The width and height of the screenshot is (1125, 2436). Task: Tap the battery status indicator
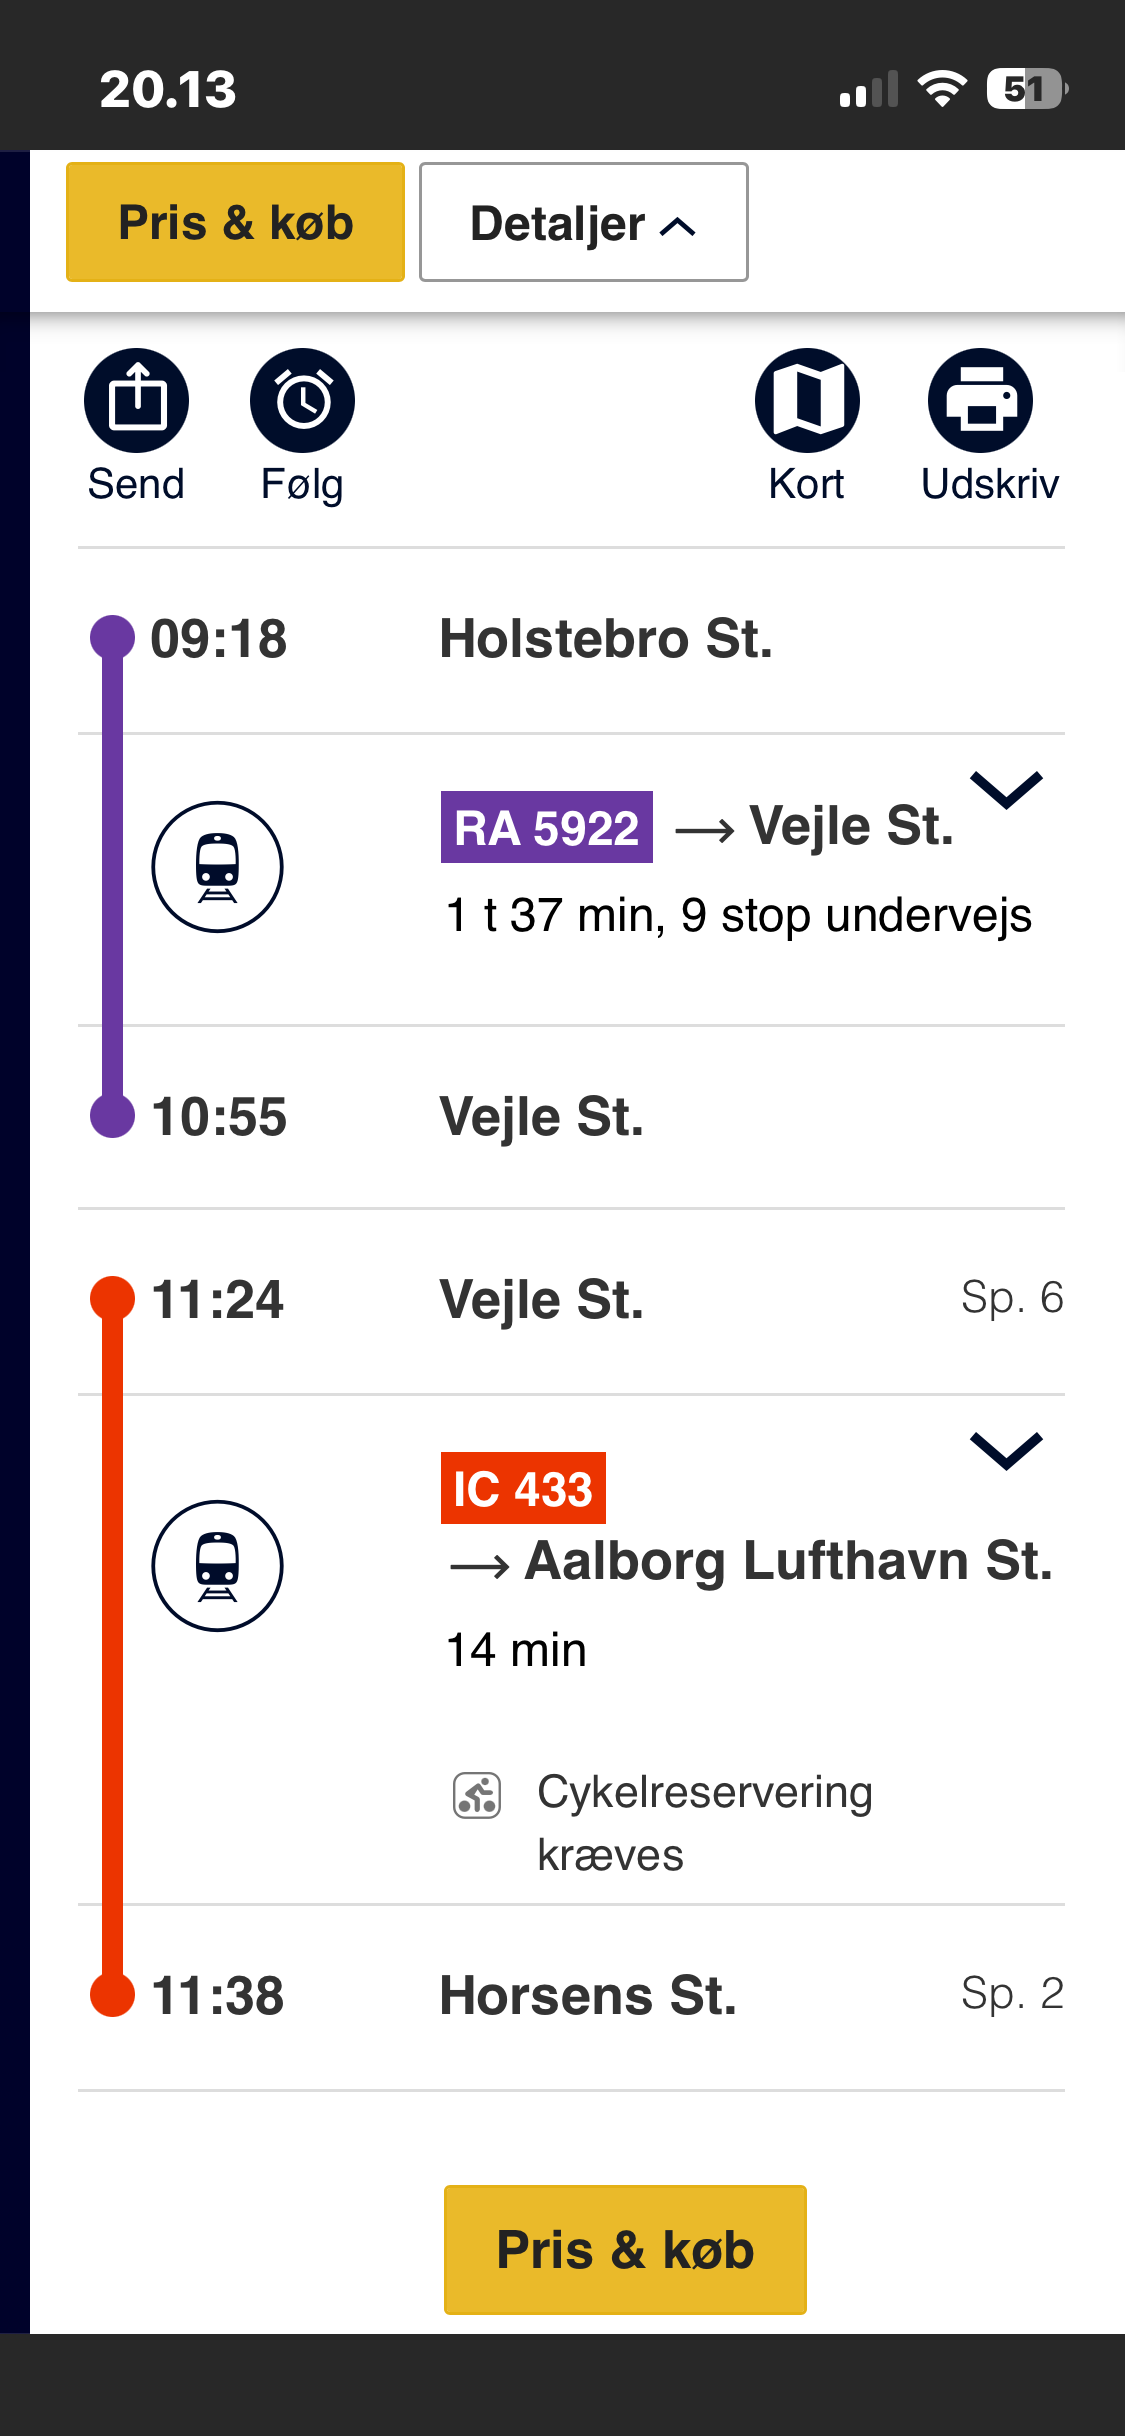tap(1026, 89)
